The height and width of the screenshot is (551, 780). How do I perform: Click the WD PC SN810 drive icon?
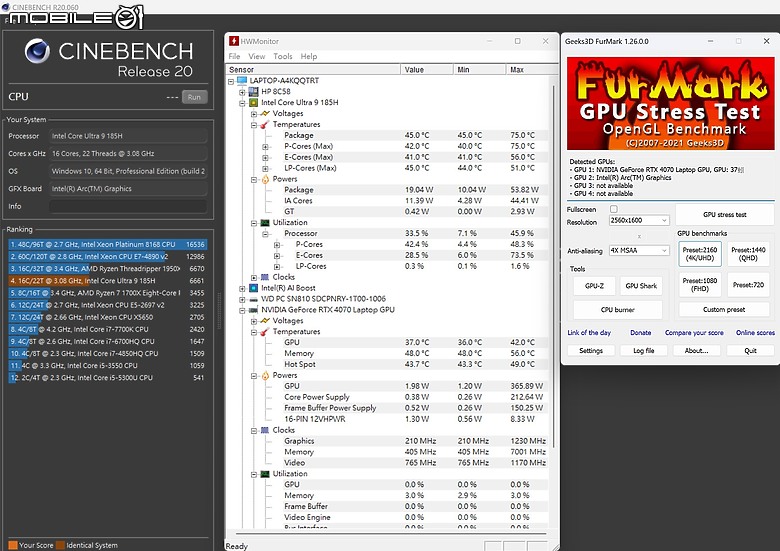[x=253, y=299]
